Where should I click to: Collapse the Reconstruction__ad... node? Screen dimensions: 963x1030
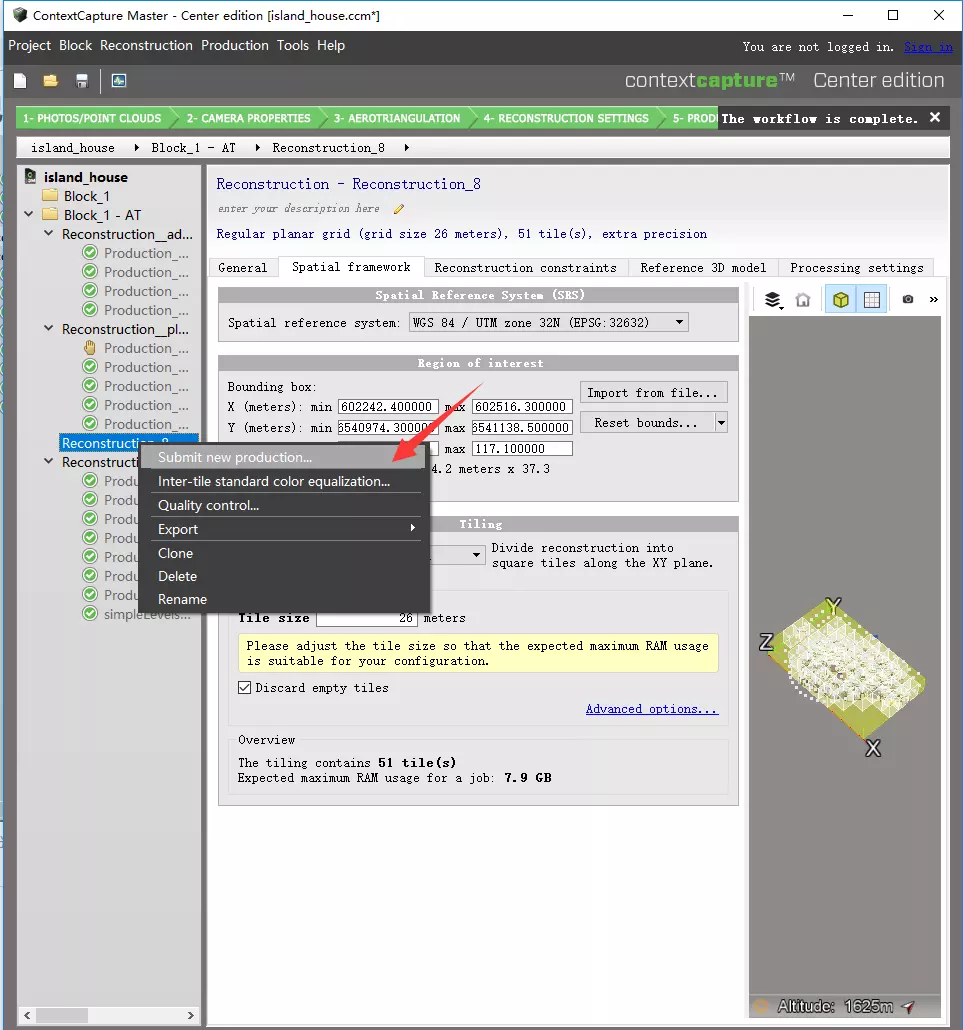point(48,233)
